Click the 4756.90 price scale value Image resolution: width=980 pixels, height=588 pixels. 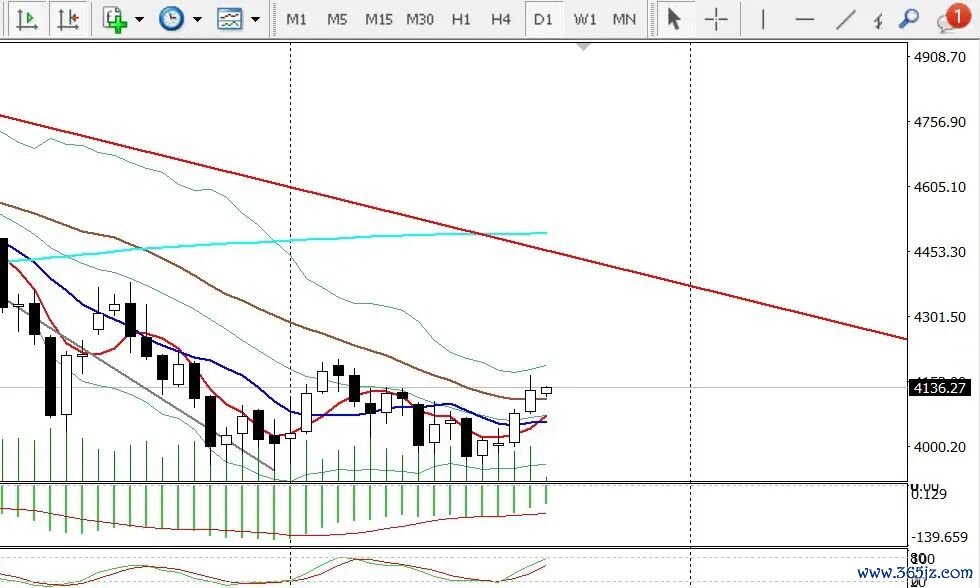[x=939, y=122]
